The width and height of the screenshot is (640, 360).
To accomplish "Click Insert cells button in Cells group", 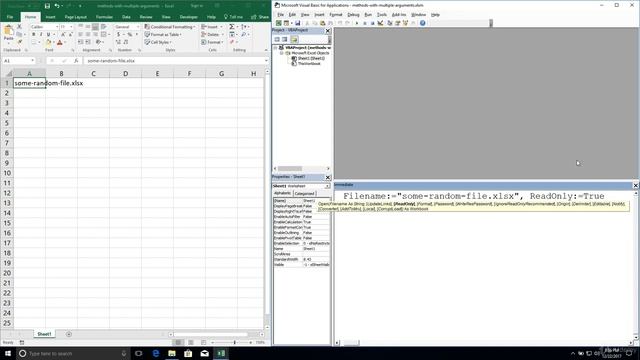I will 211,27.
